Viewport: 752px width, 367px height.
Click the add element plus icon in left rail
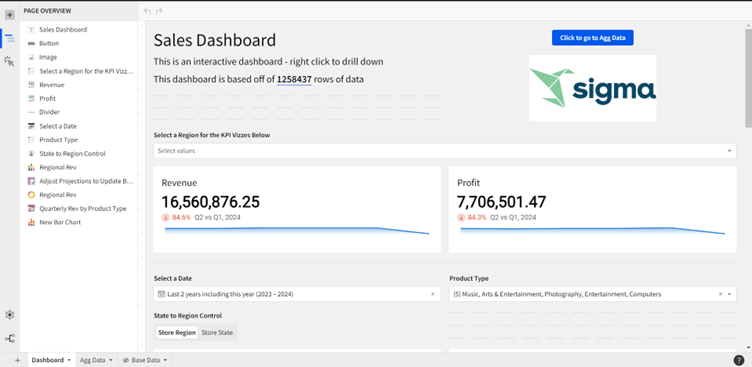point(10,15)
